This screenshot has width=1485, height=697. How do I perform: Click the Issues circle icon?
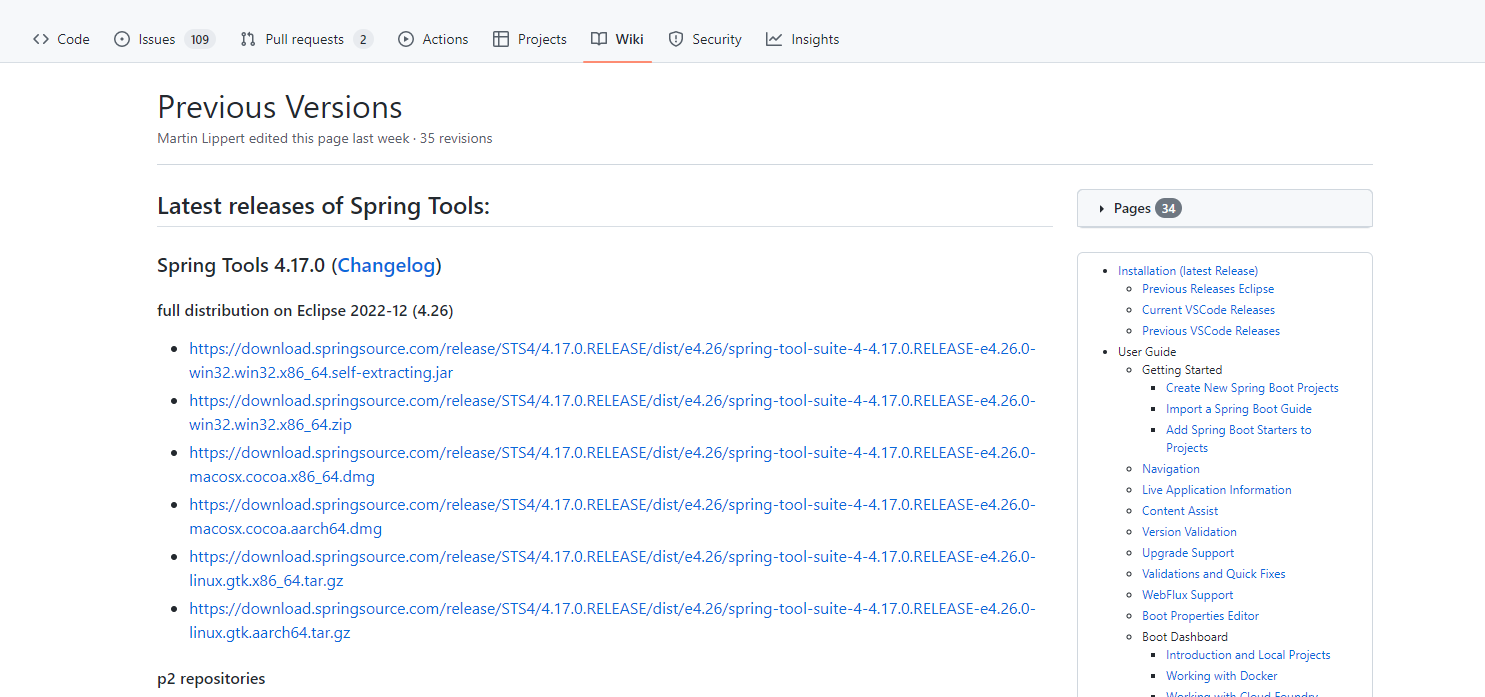coord(122,39)
